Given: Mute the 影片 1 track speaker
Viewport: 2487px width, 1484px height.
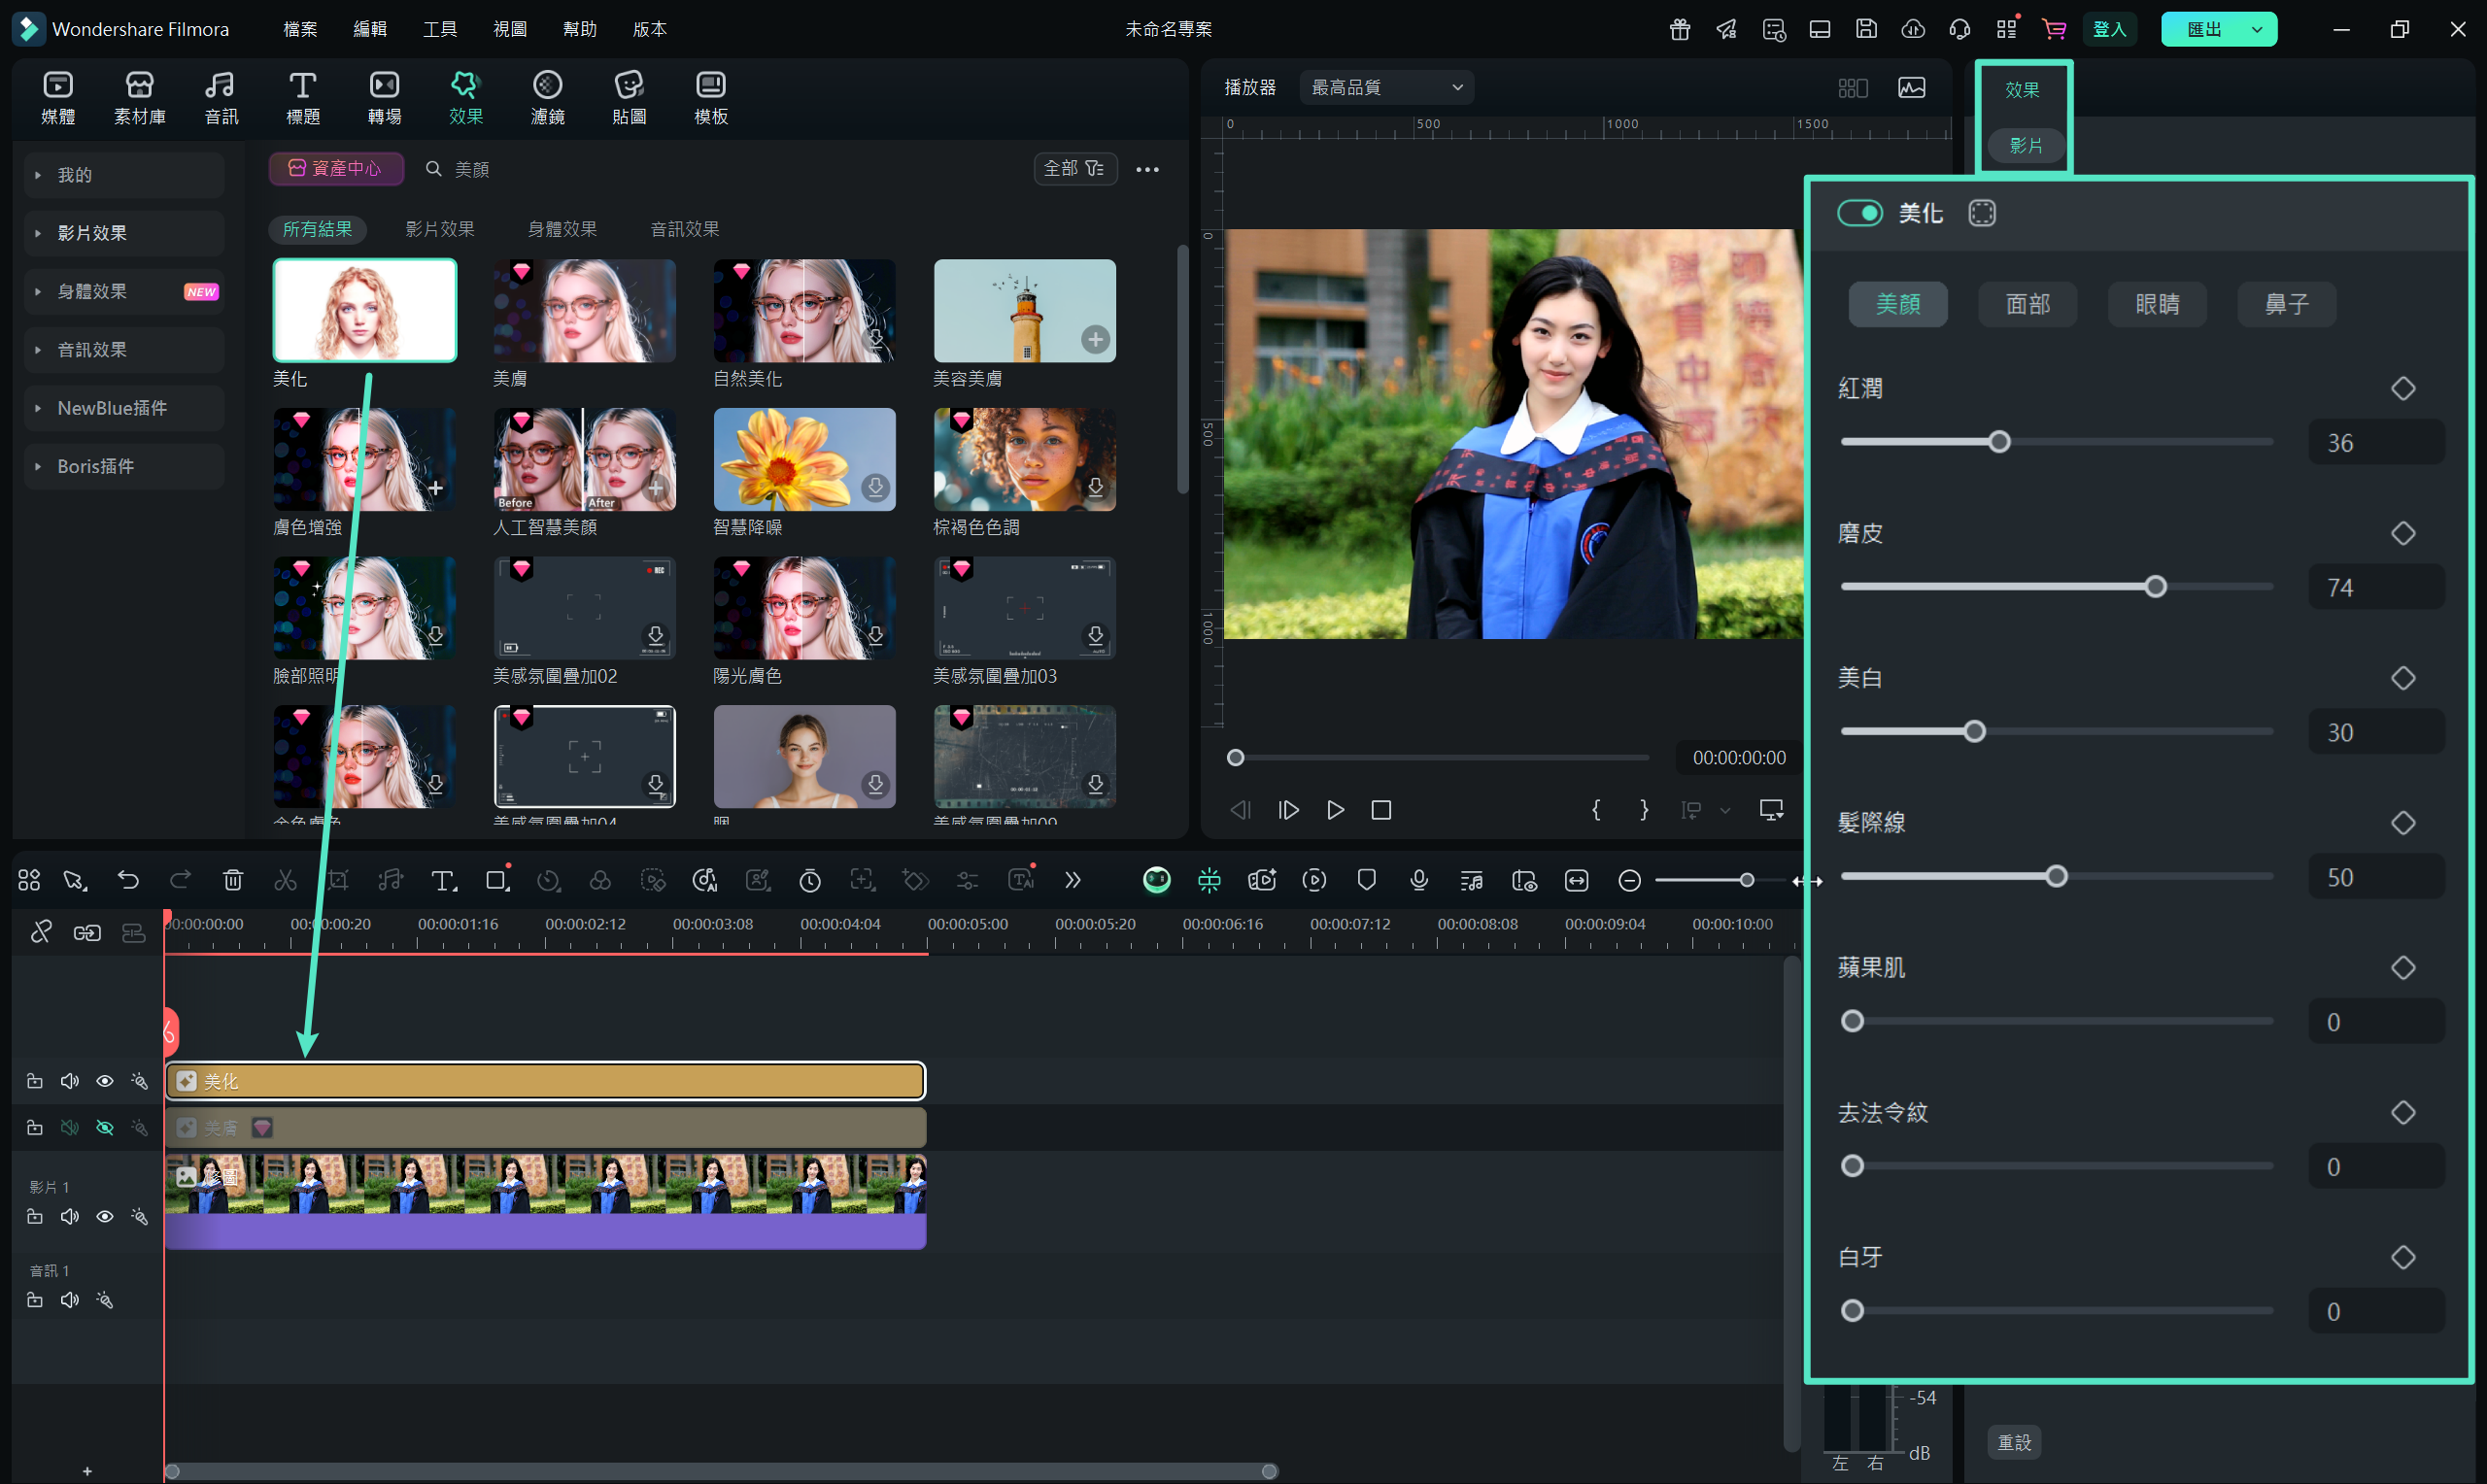Looking at the screenshot, I should (x=70, y=1217).
